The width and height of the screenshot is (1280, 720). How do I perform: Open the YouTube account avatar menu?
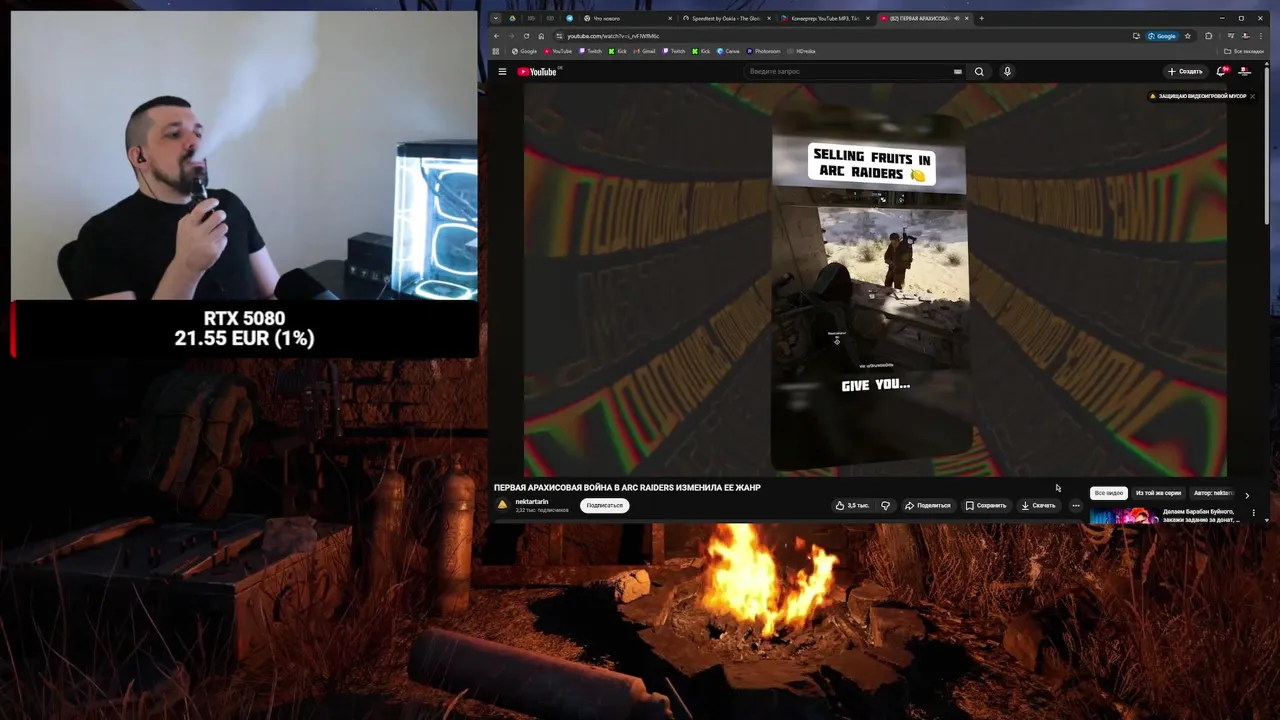tap(1245, 72)
